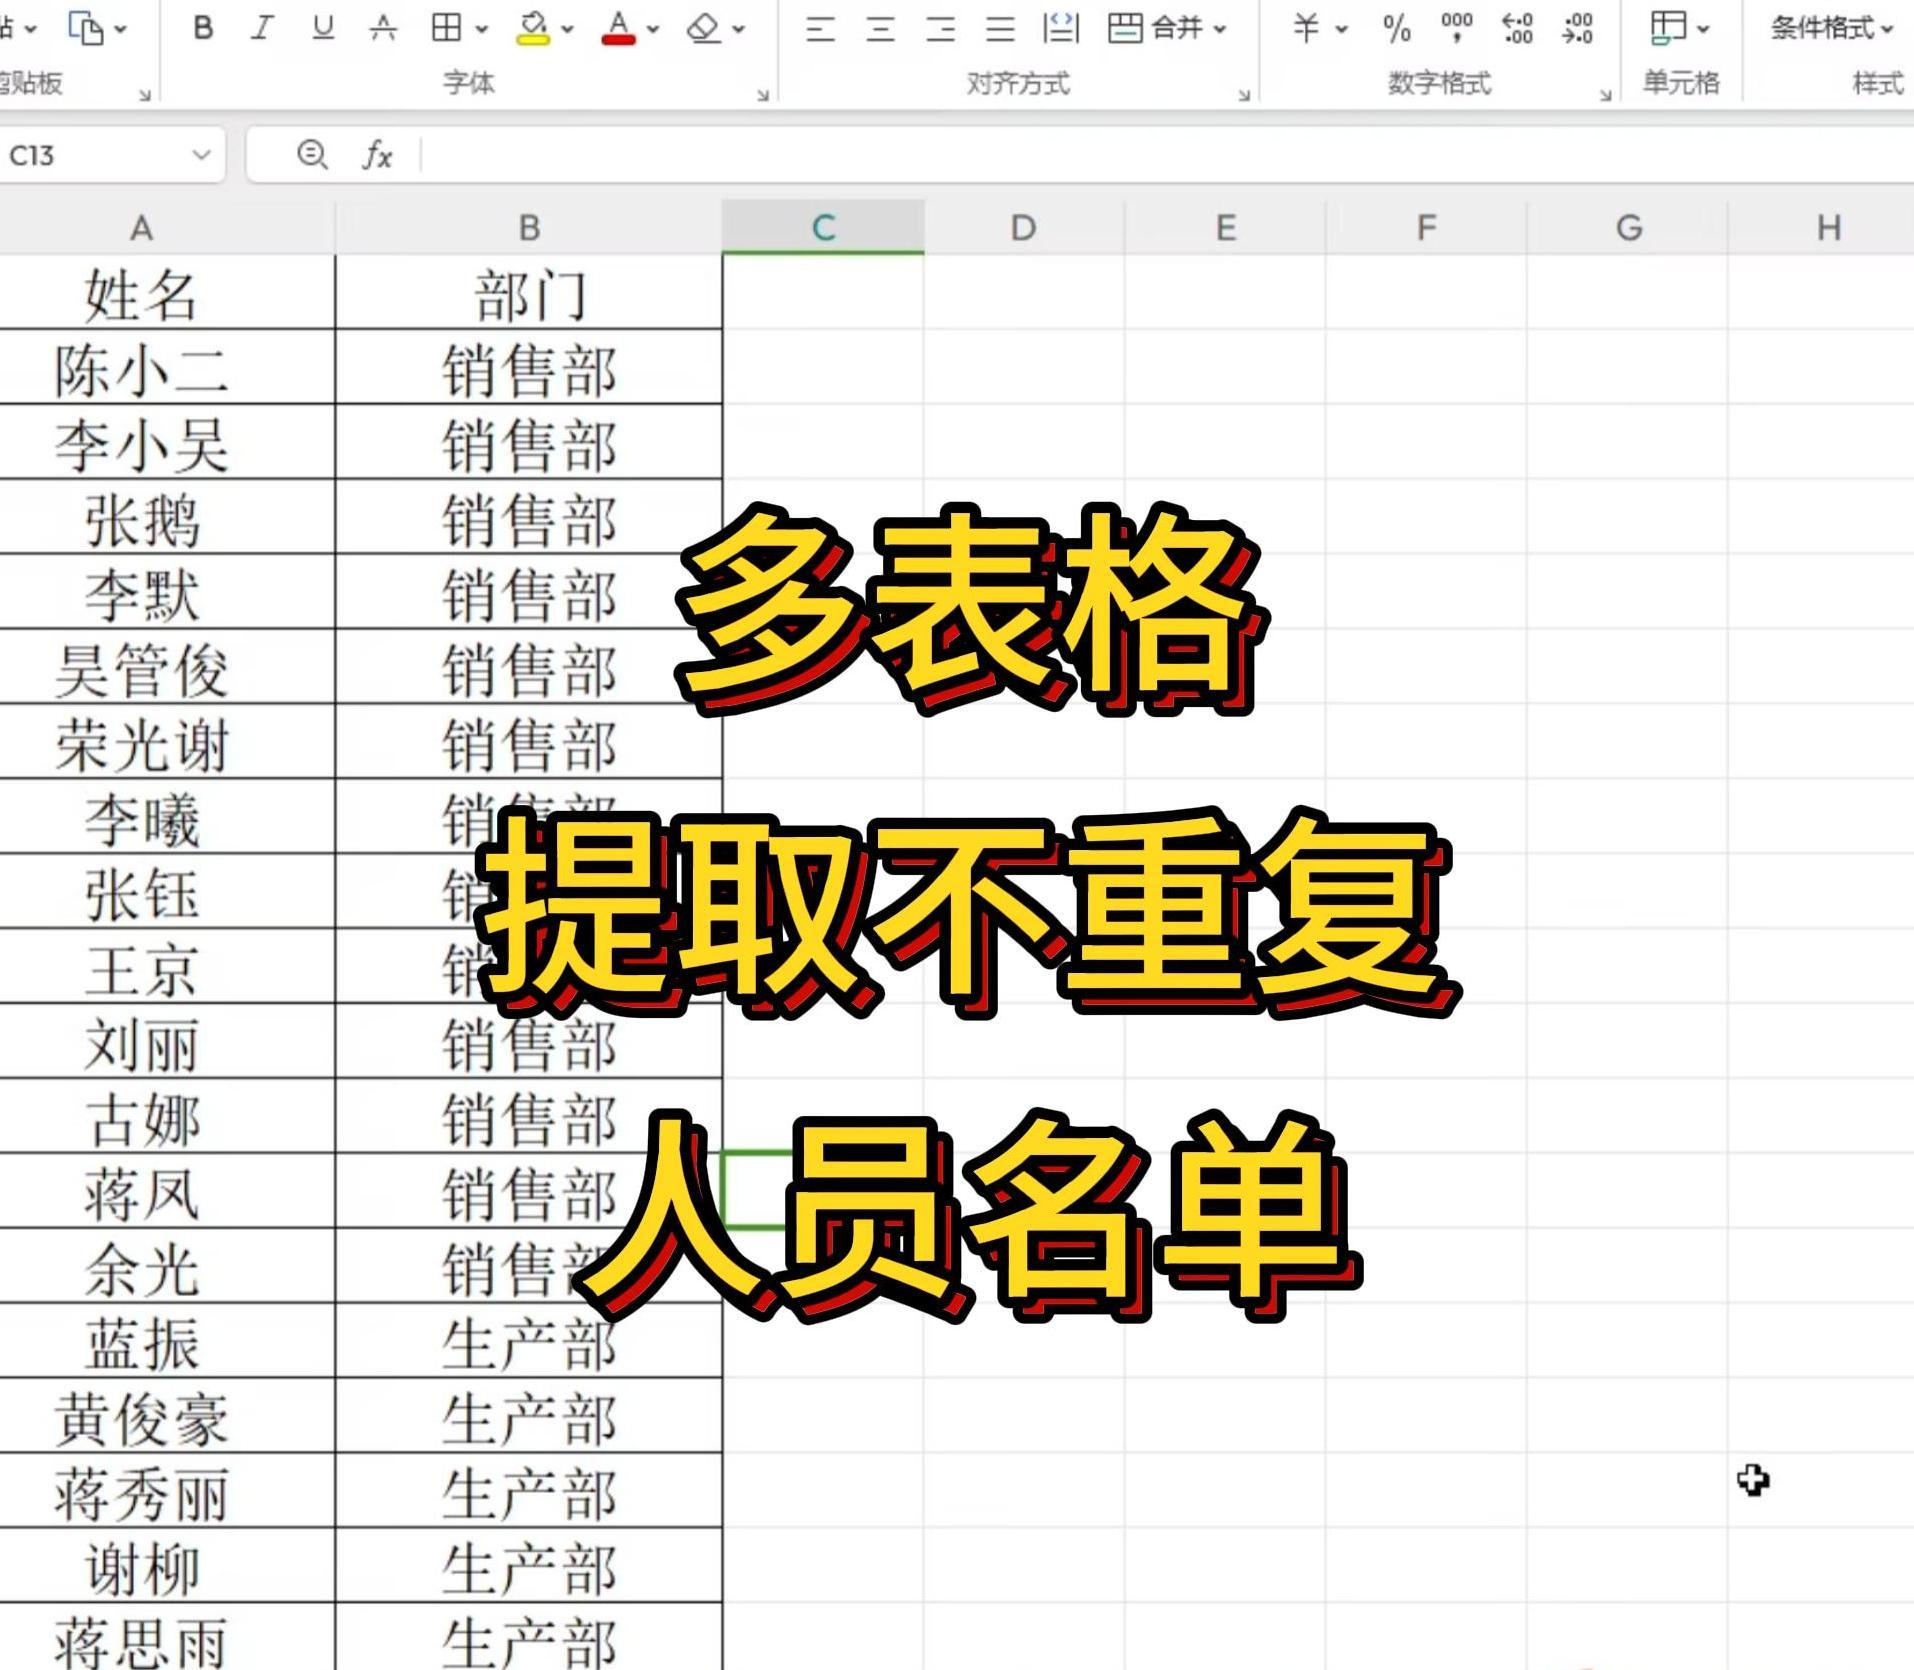Click the cell borders icon

pyautogui.click(x=446, y=28)
